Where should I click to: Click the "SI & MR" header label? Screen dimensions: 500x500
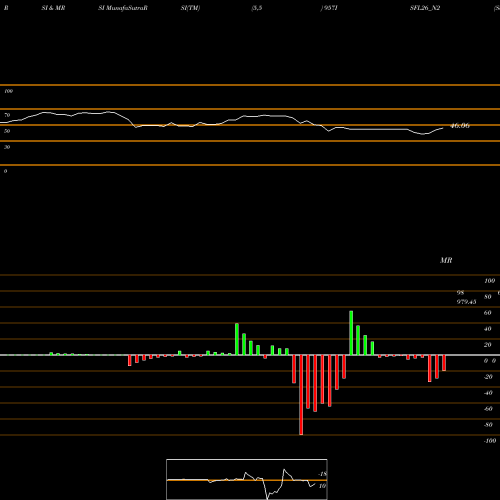pyautogui.click(x=53, y=8)
